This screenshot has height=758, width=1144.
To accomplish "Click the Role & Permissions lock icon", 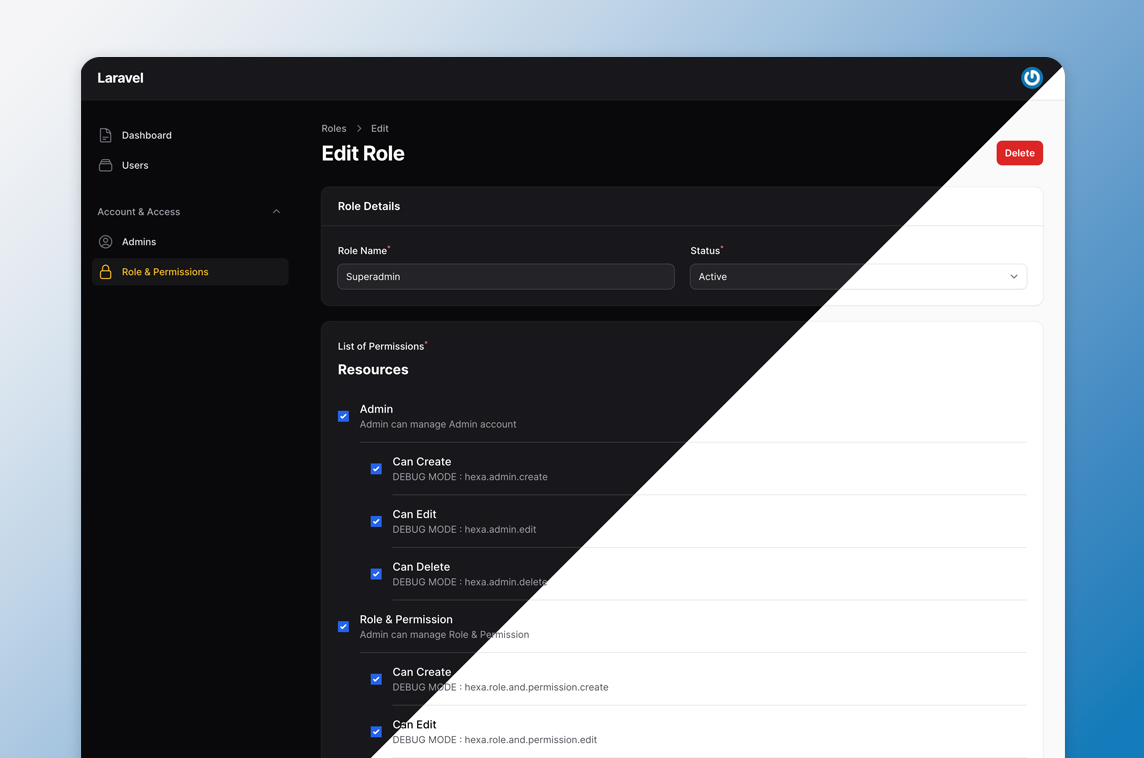I will (105, 271).
